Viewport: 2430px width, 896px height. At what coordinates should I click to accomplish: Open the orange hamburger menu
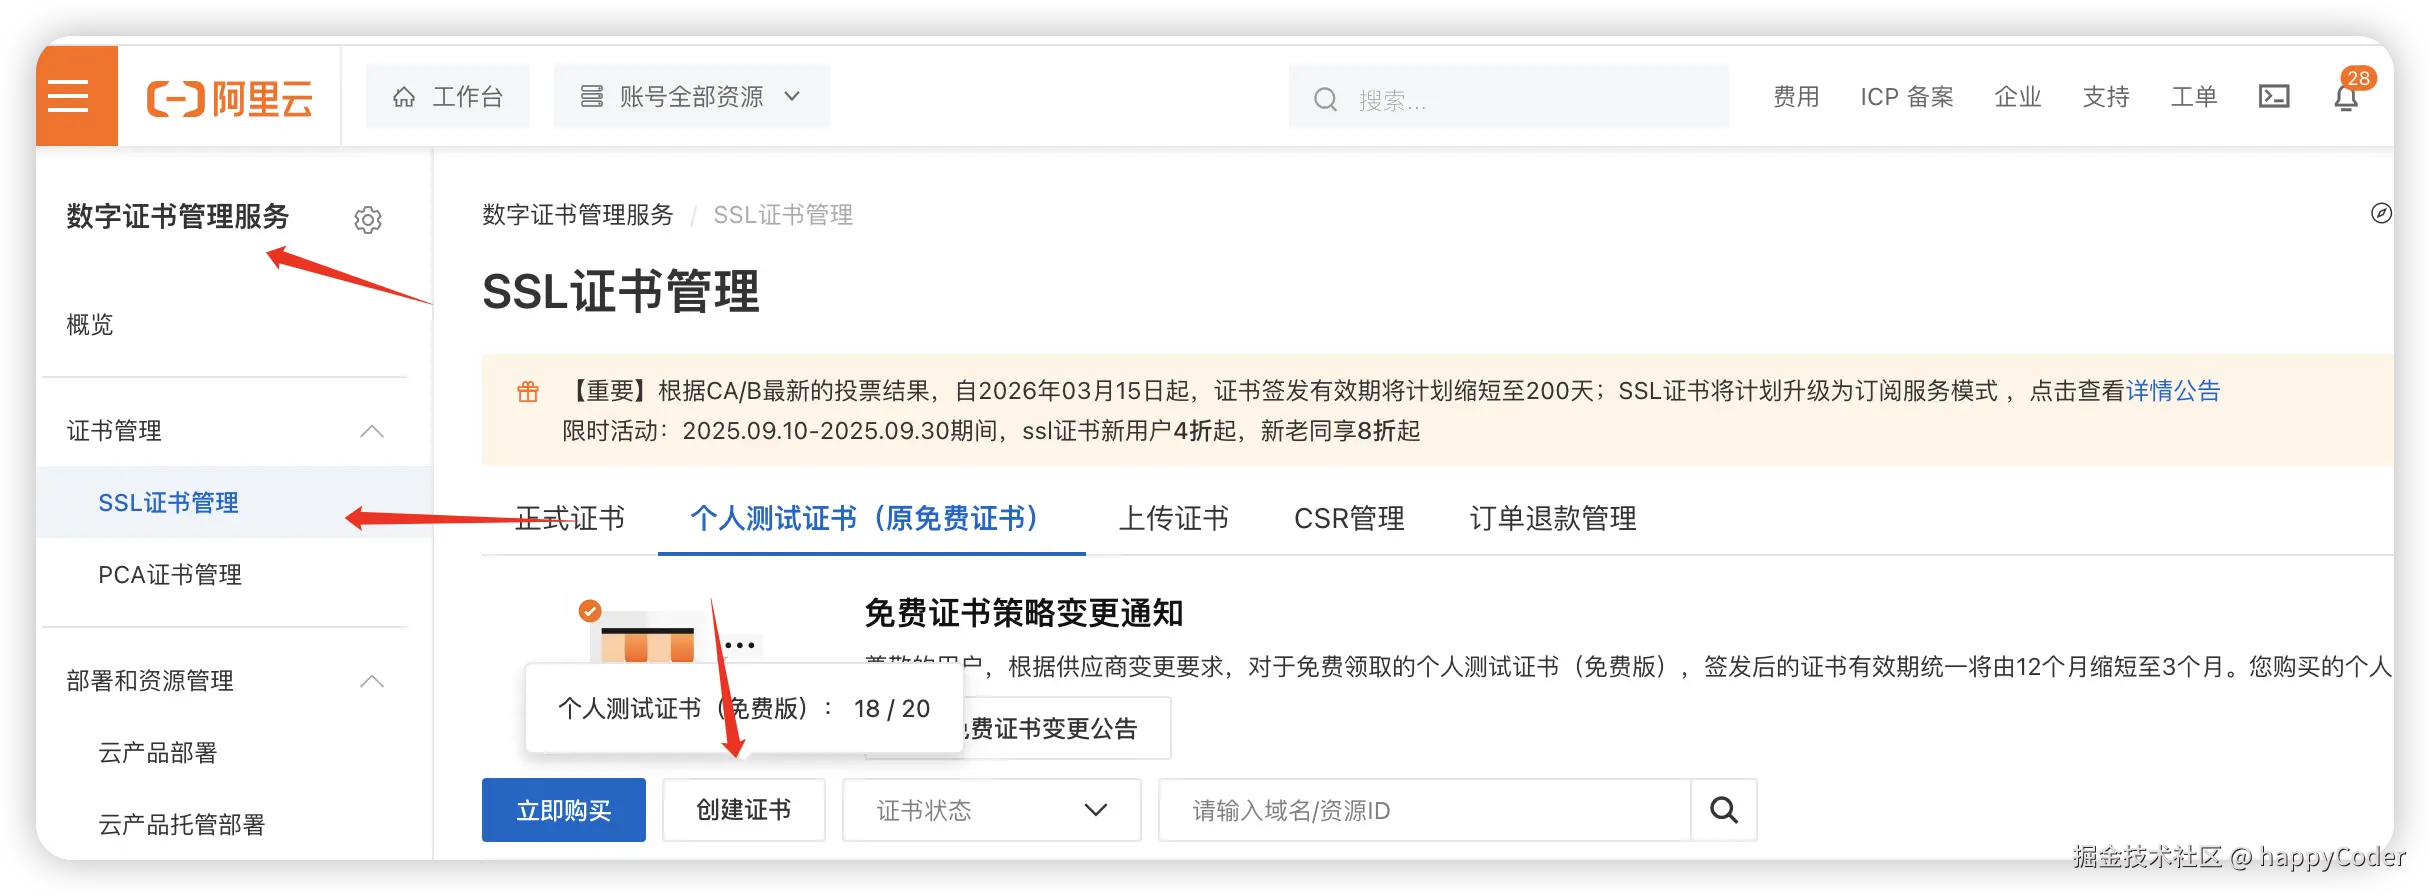(77, 96)
